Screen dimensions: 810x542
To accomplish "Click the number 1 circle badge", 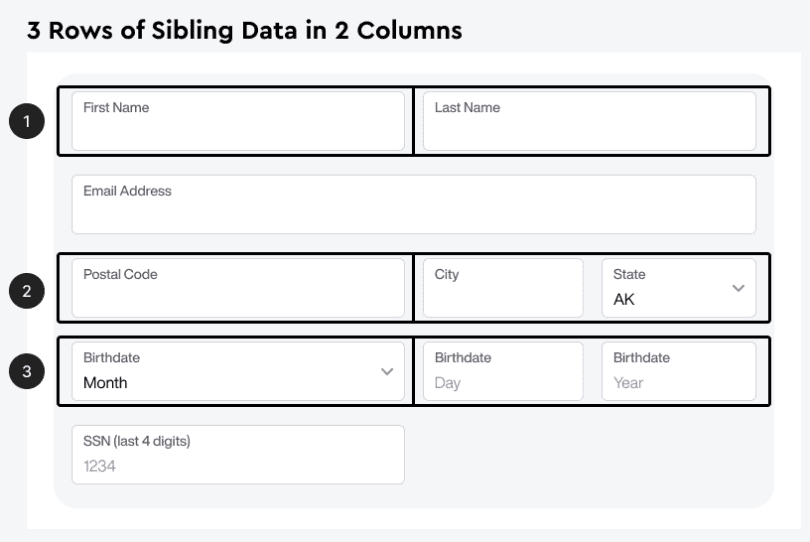I will tap(26, 122).
